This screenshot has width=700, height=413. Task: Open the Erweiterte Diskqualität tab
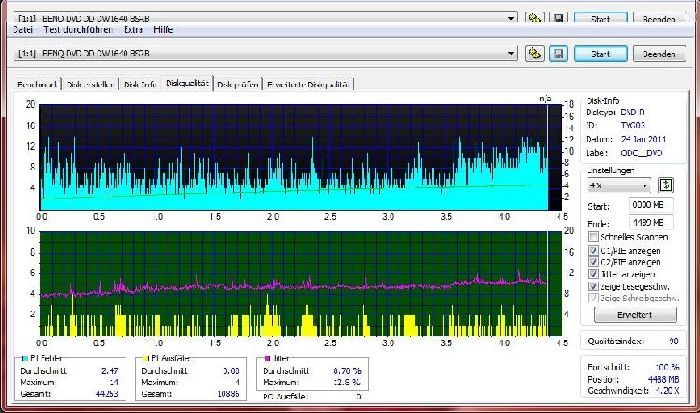click(x=308, y=84)
